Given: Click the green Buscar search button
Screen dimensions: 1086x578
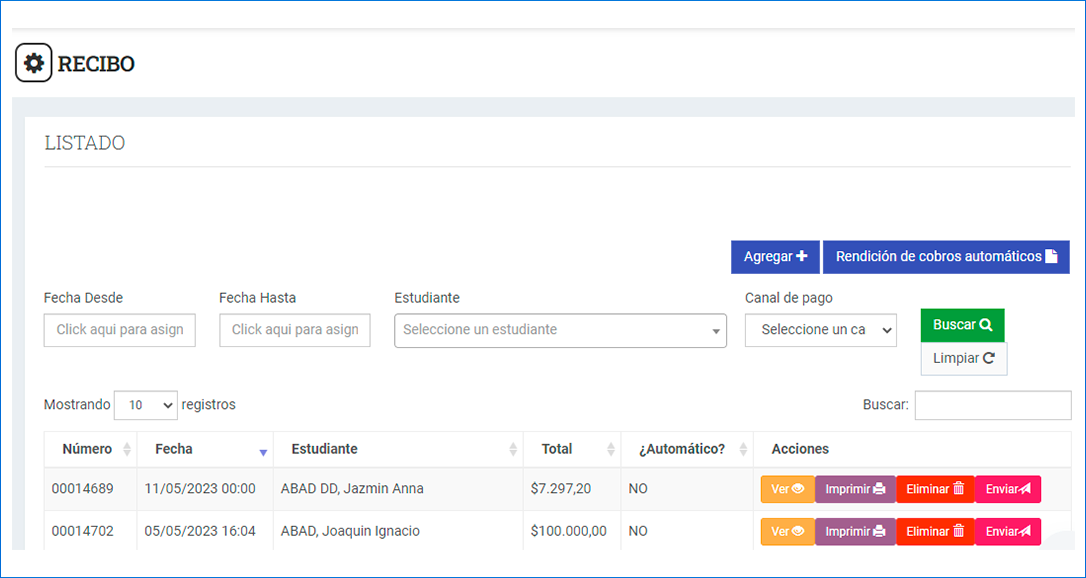Looking at the screenshot, I should pos(962,325).
